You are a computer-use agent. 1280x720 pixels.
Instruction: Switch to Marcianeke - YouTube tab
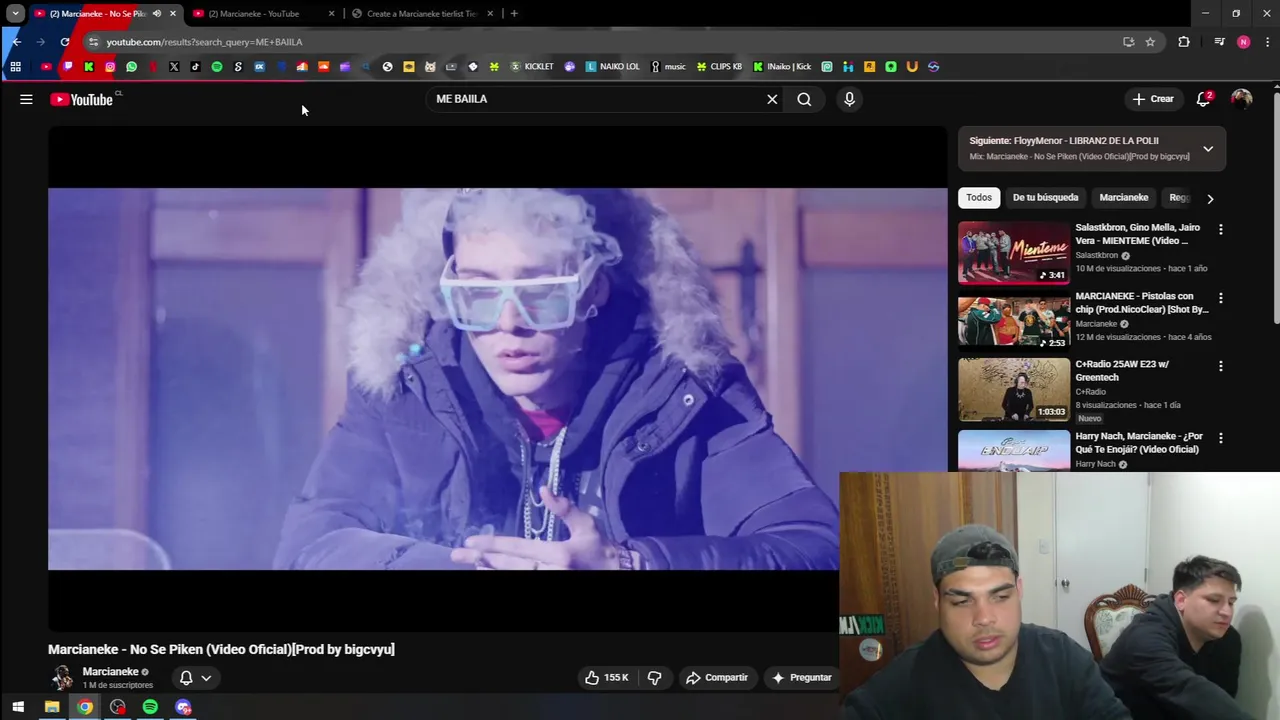tap(261, 13)
